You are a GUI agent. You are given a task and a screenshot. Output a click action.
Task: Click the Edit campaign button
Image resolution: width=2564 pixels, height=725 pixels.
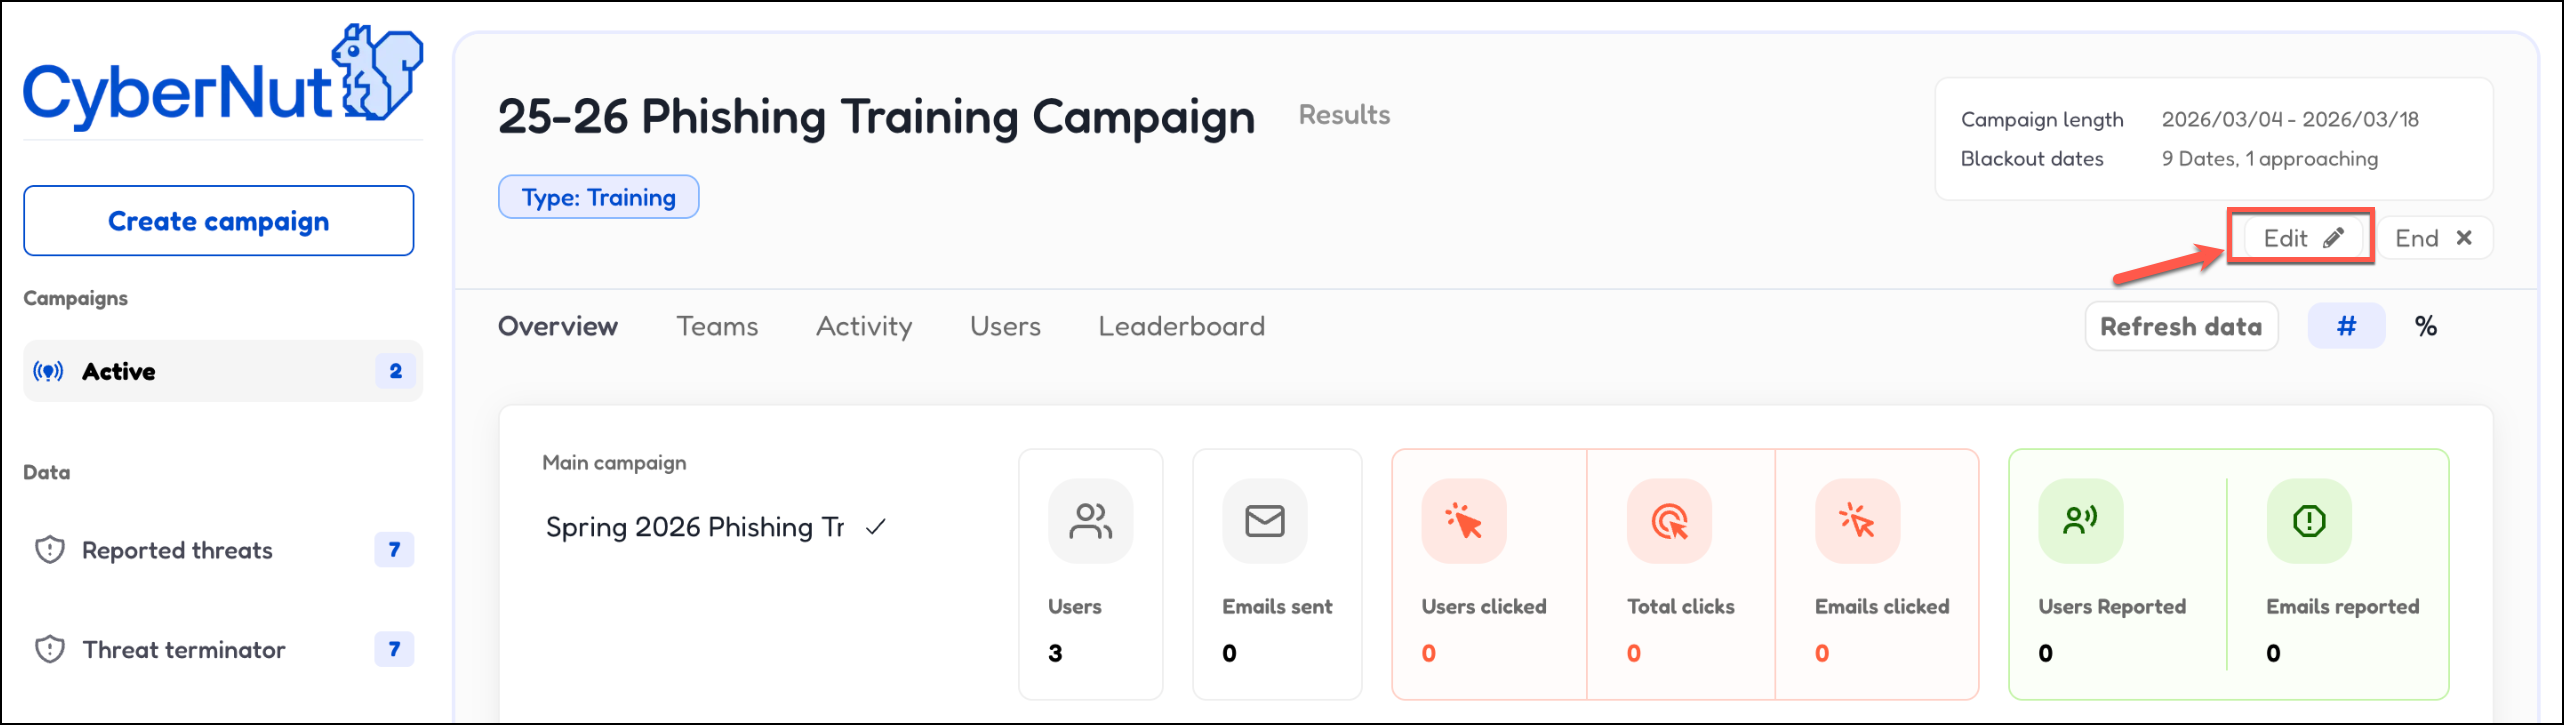(2301, 238)
